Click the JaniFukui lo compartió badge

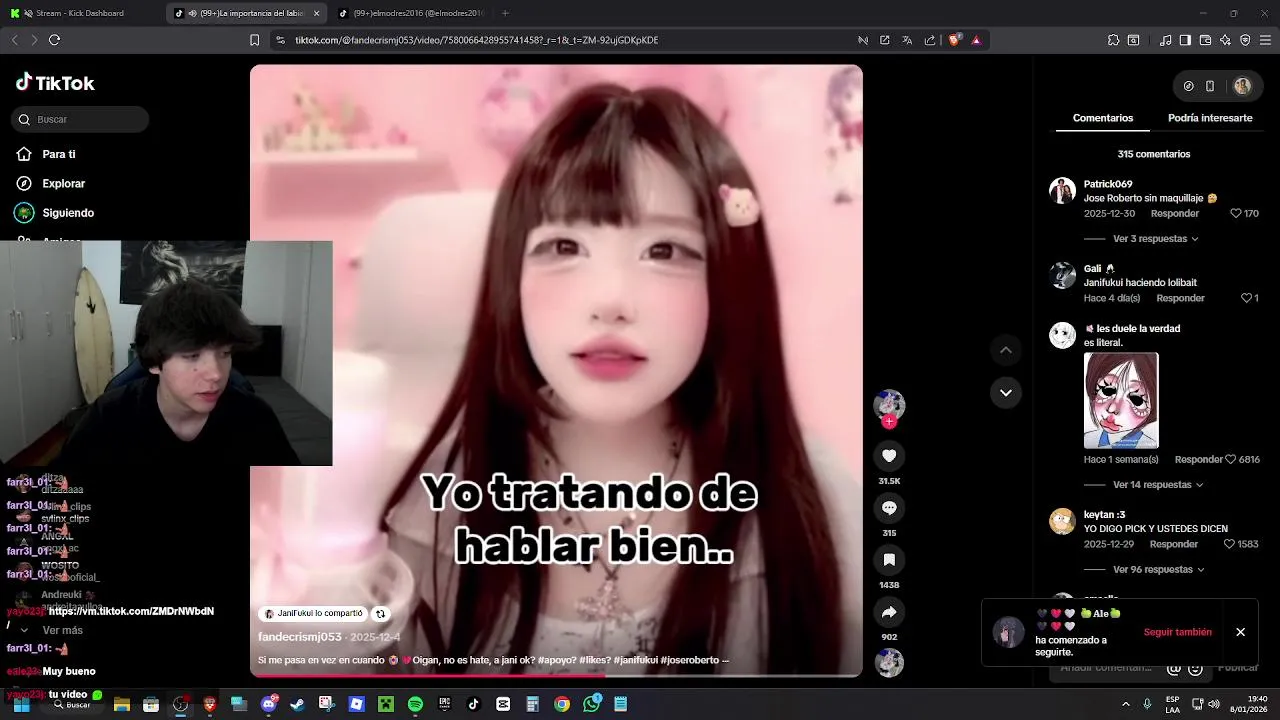[x=314, y=613]
